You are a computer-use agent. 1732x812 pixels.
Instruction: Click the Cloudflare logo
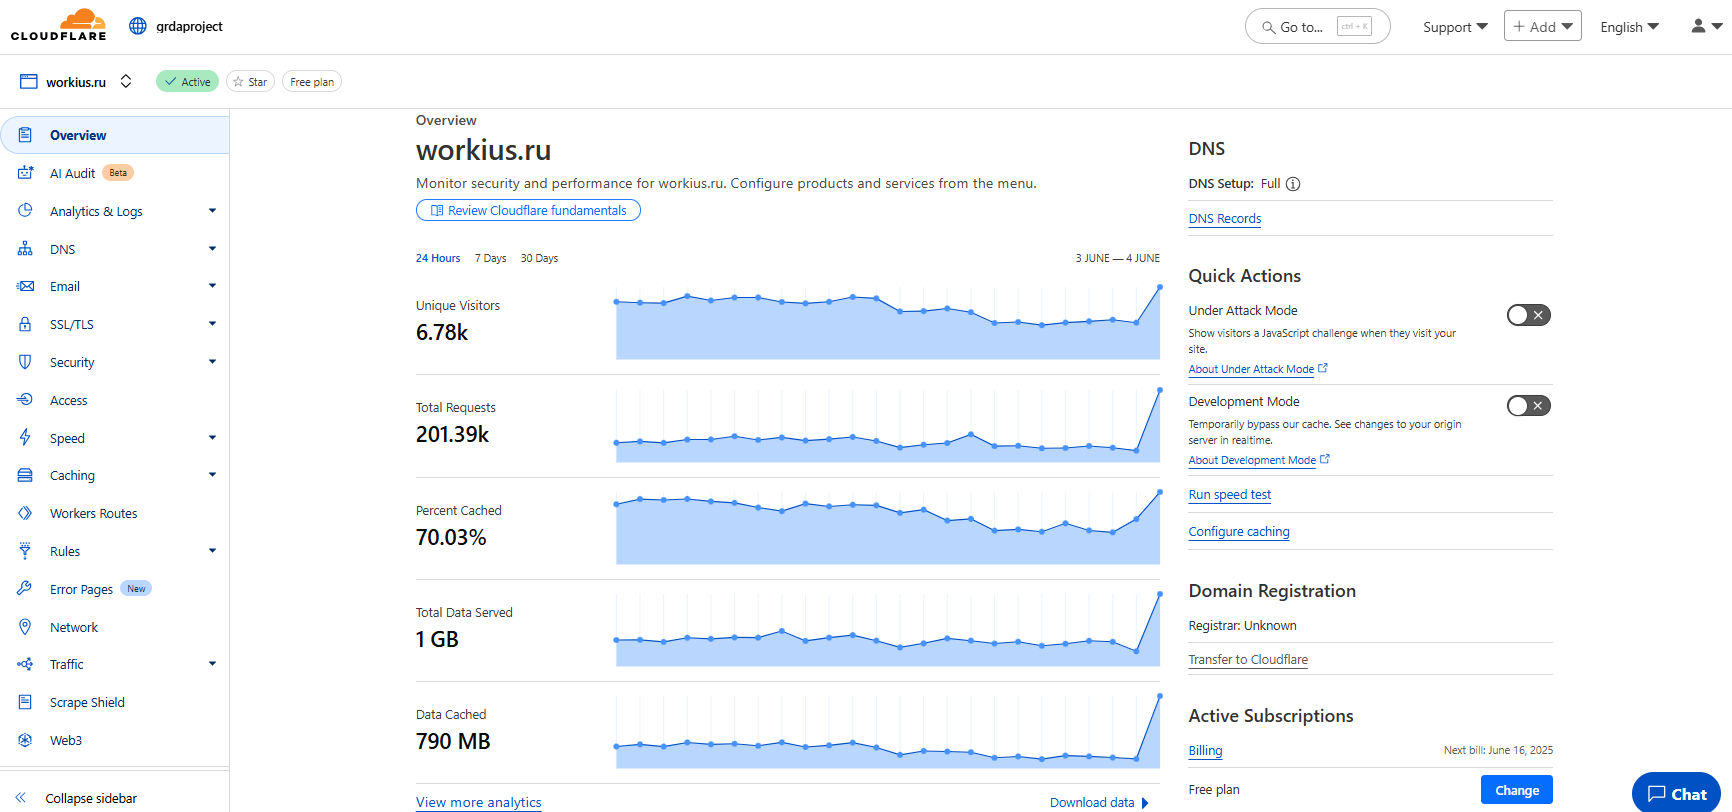pyautogui.click(x=58, y=24)
